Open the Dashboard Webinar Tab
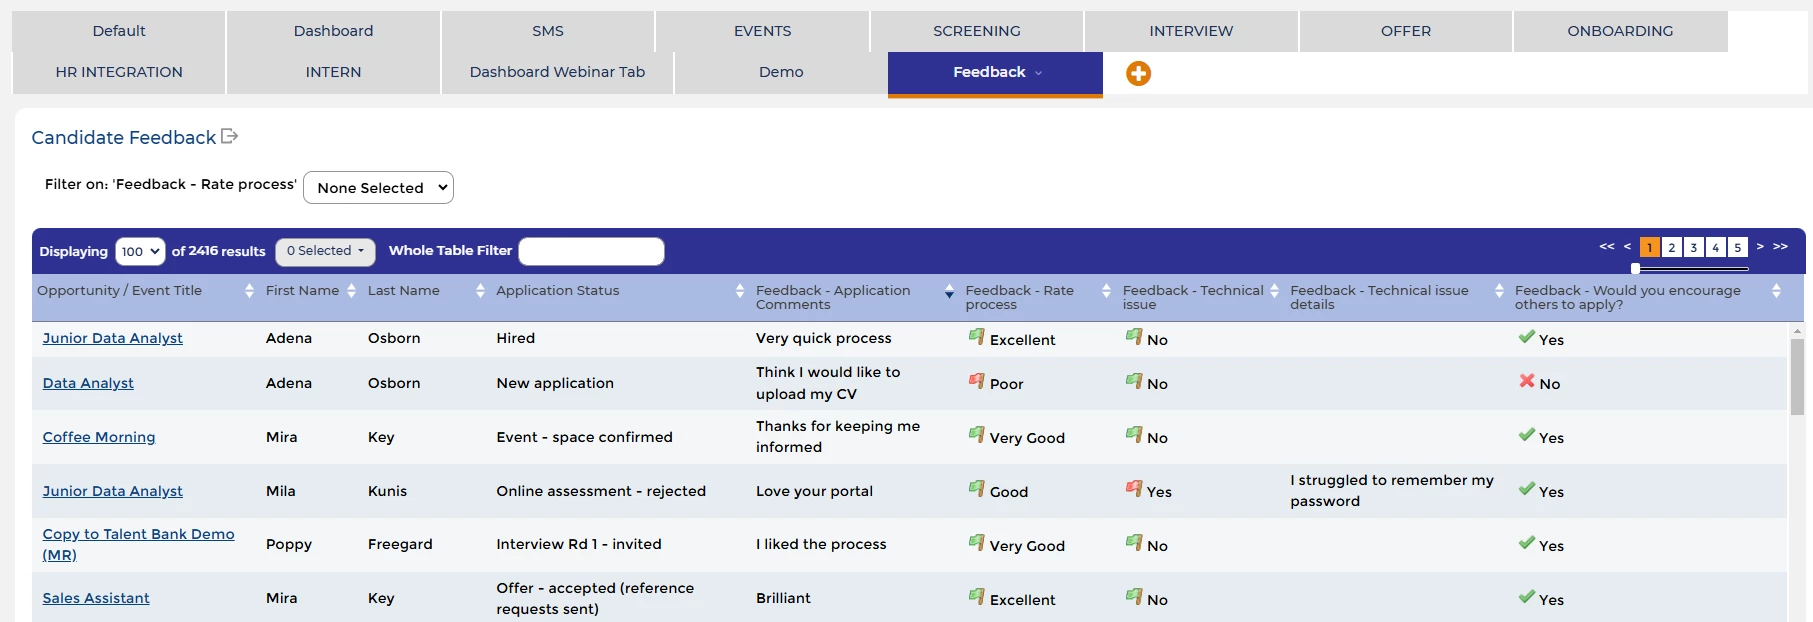This screenshot has height=622, width=1813. tap(557, 72)
